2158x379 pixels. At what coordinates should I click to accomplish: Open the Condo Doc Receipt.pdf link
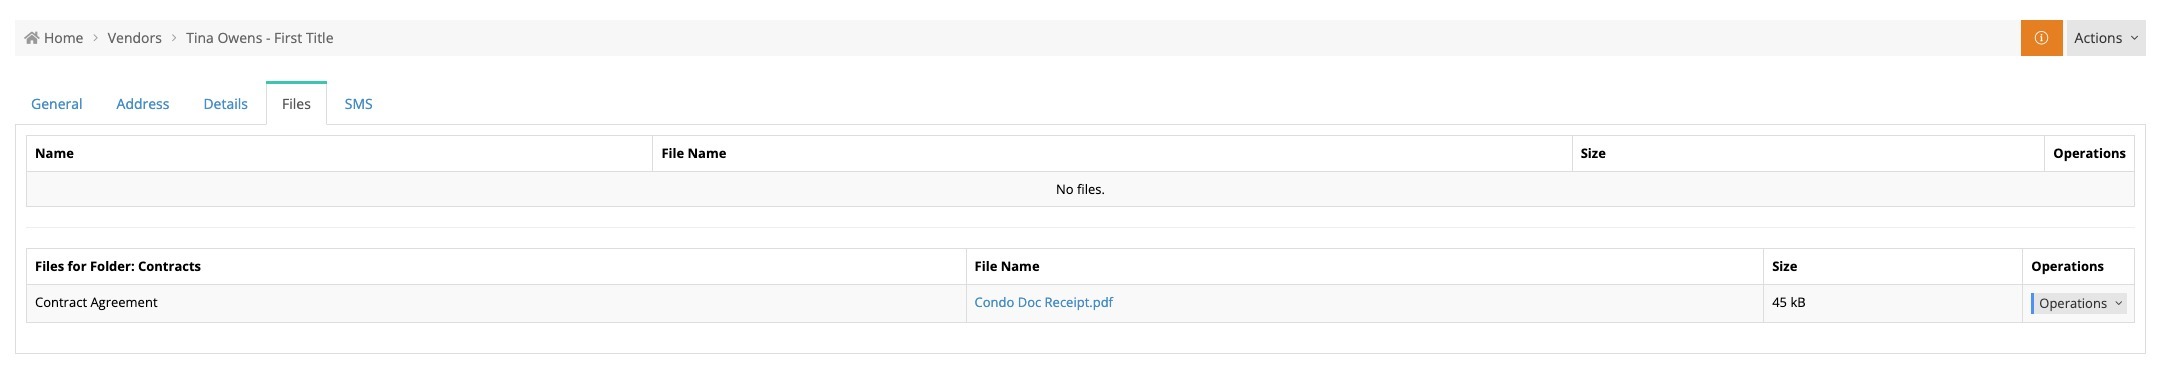point(1043,302)
